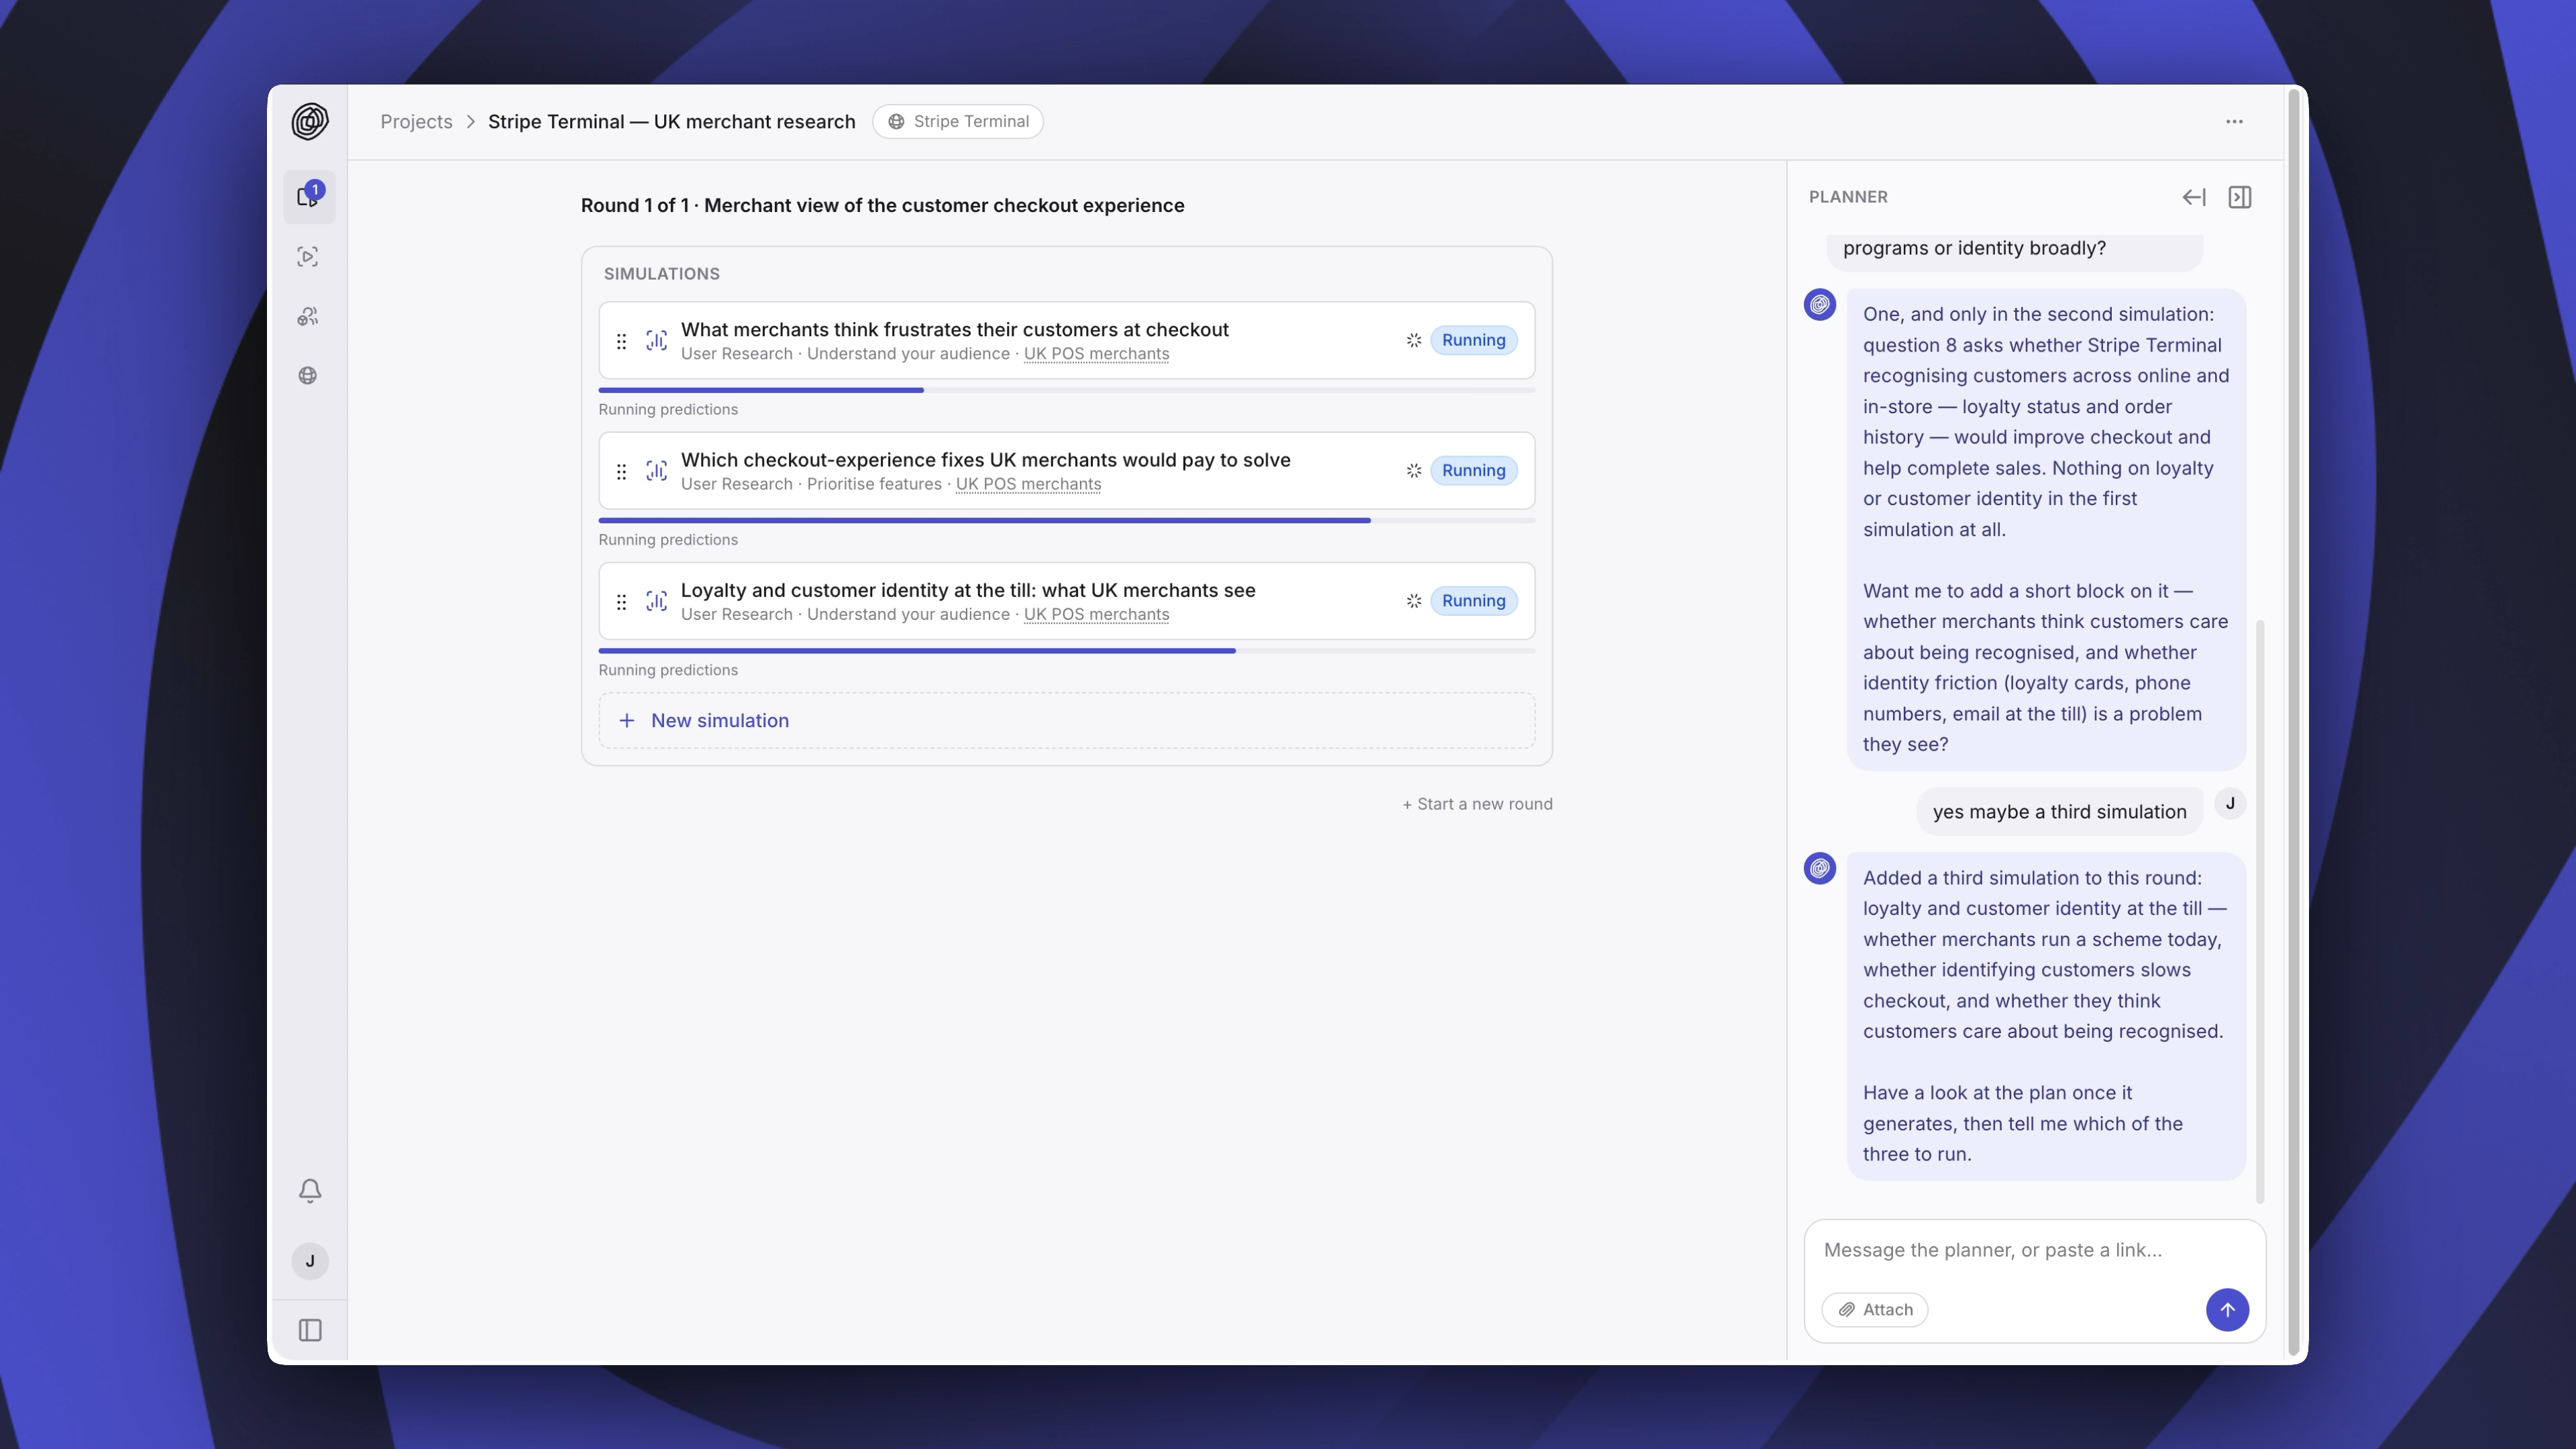This screenshot has width=2576, height=1449.
Task: Start a new round
Action: [1477, 804]
